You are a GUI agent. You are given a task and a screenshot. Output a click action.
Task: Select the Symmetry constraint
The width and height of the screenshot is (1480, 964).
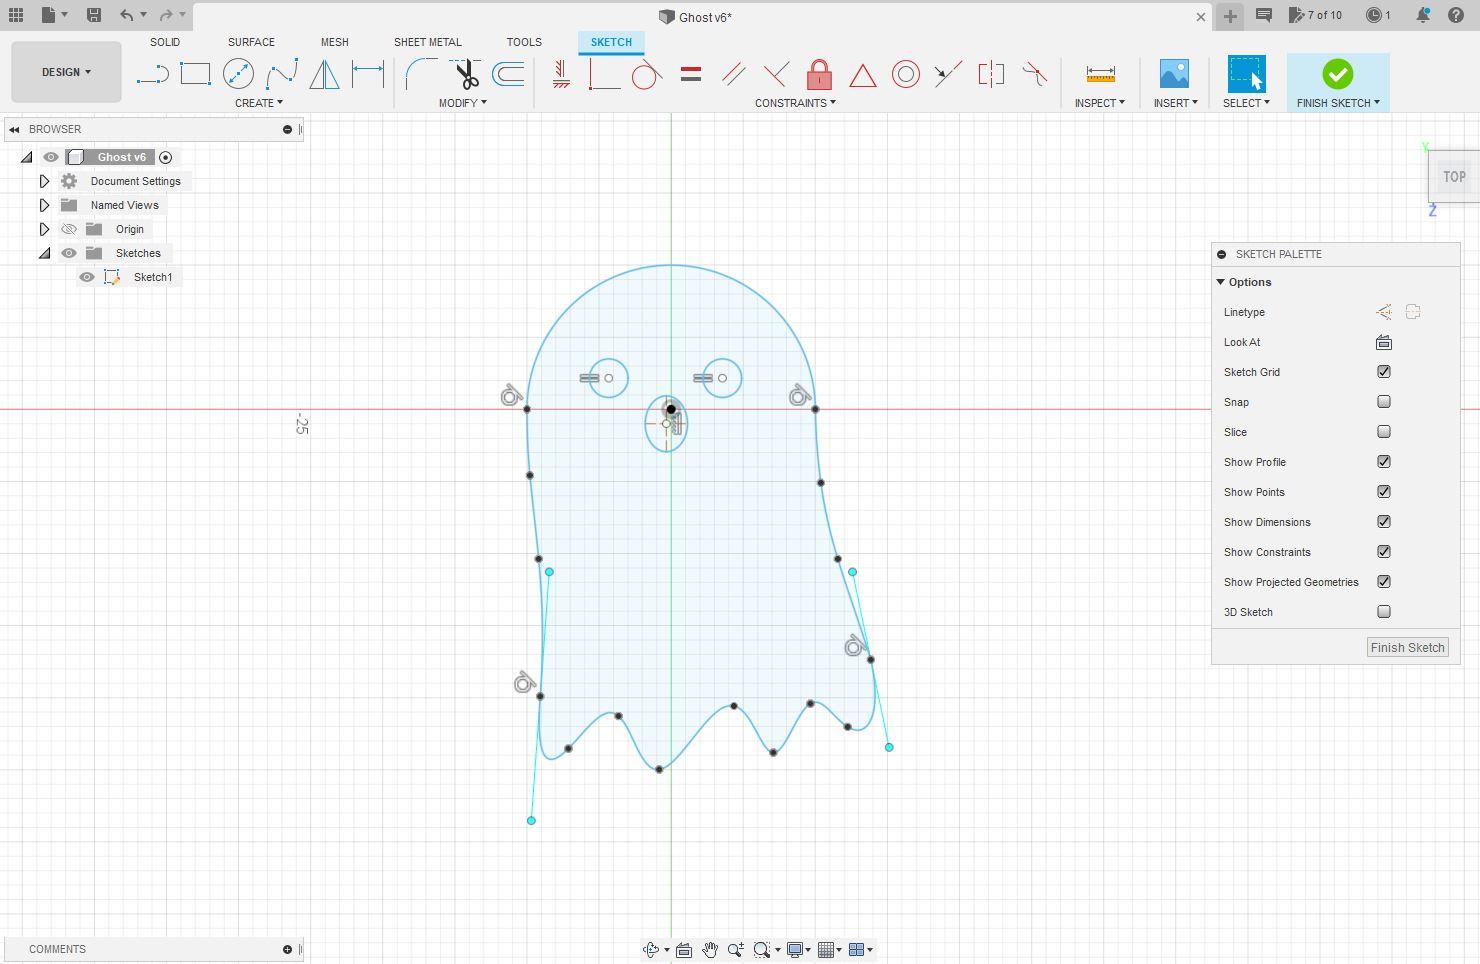tap(990, 74)
